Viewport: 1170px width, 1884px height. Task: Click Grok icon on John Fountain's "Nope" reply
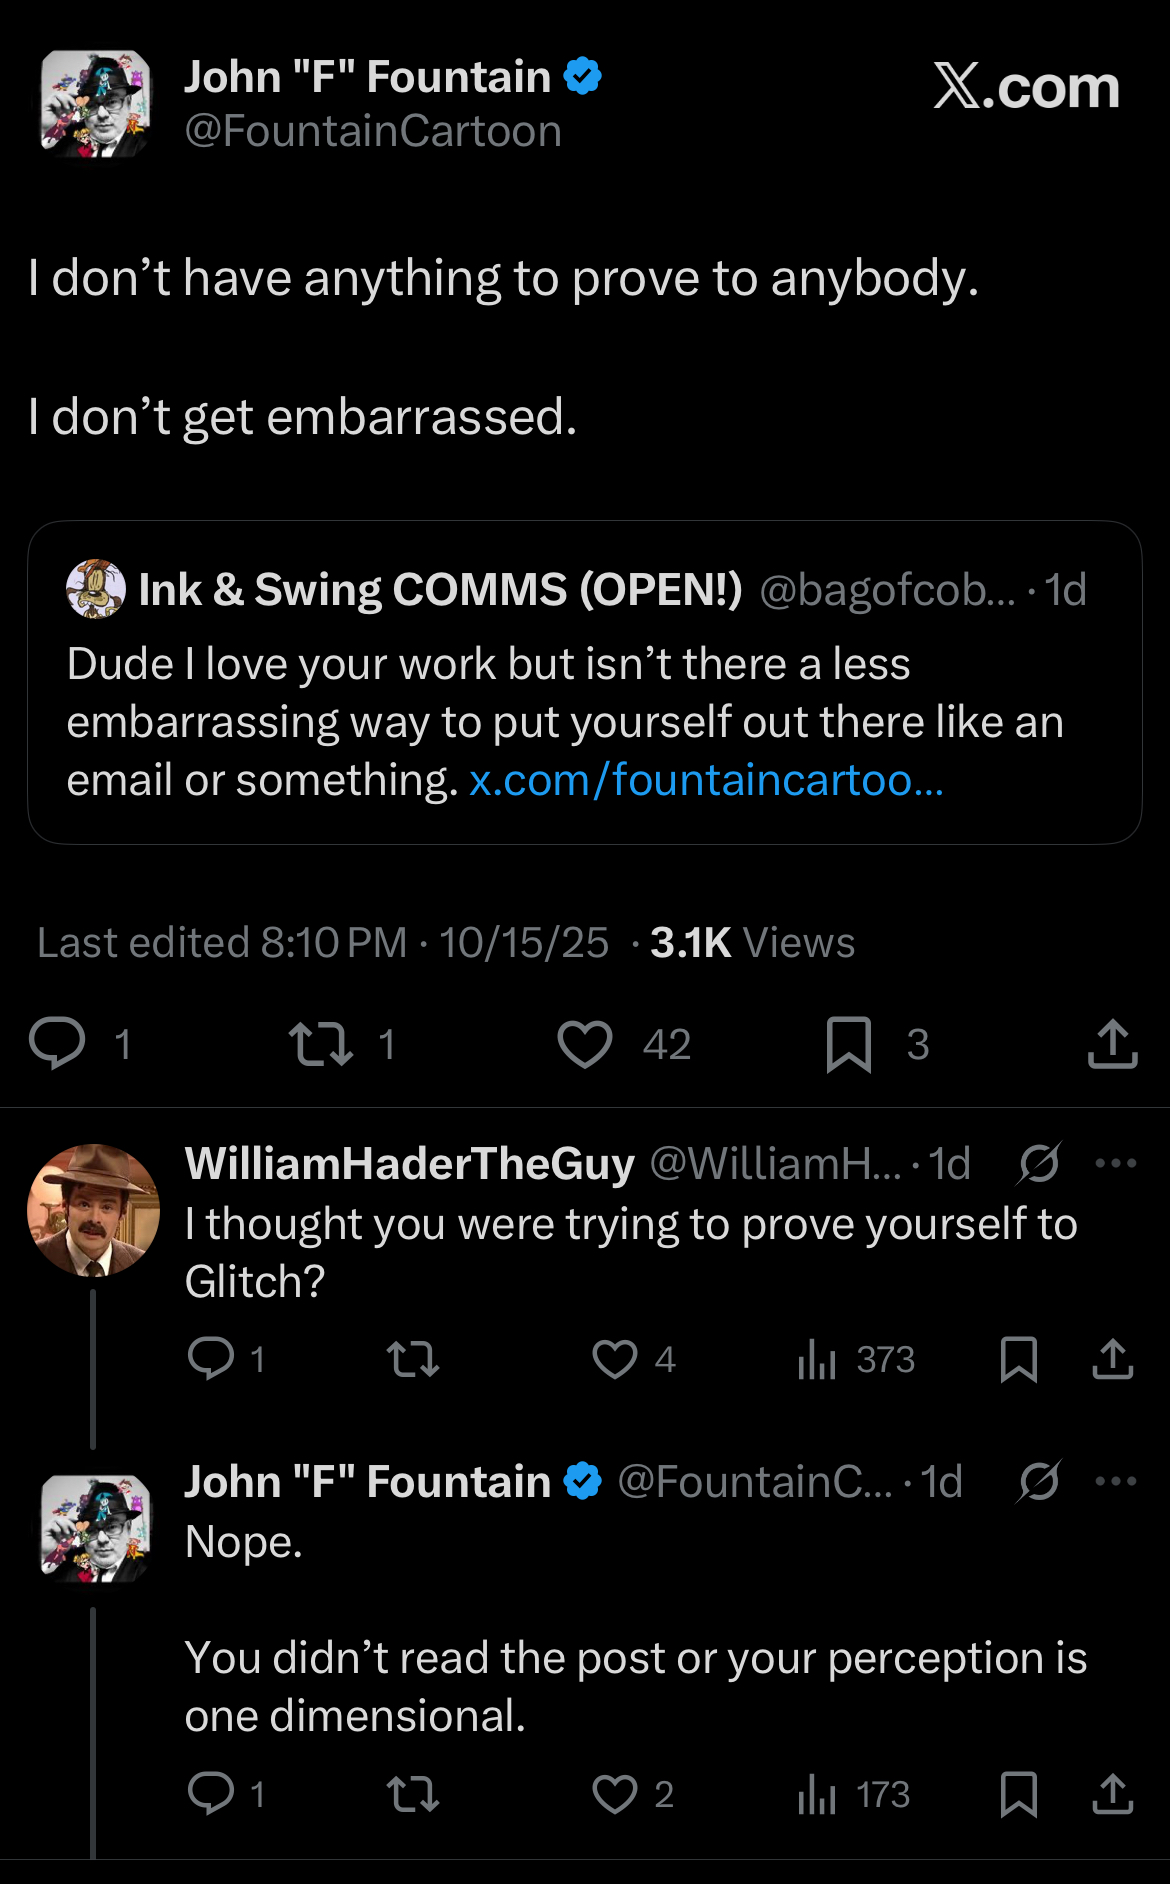point(1039,1481)
